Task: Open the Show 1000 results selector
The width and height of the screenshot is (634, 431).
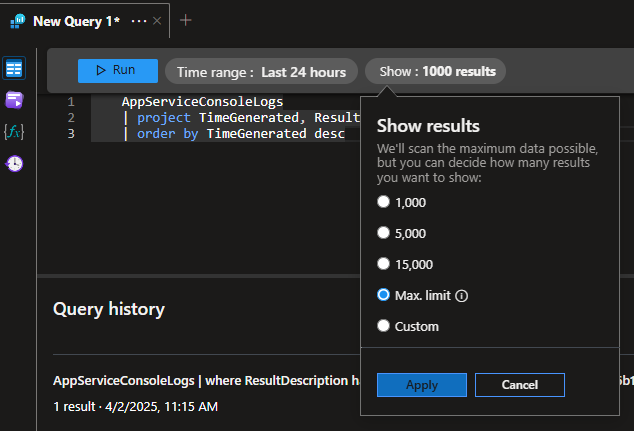Action: (x=435, y=72)
